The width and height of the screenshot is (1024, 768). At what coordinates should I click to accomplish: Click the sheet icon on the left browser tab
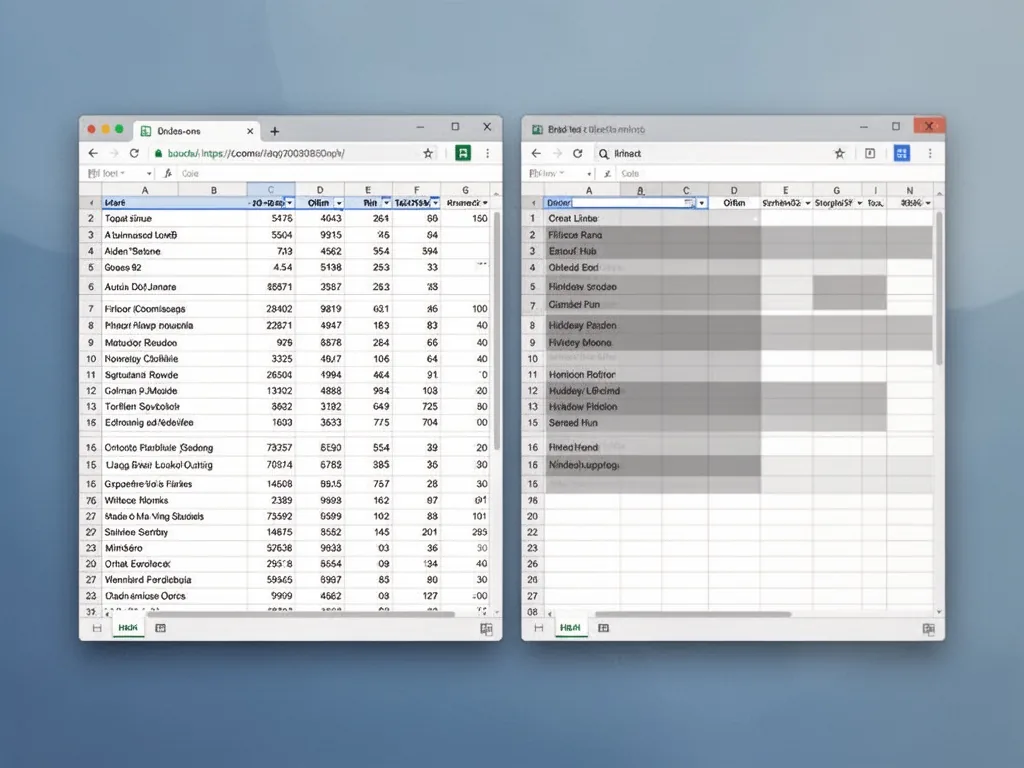tap(146, 131)
